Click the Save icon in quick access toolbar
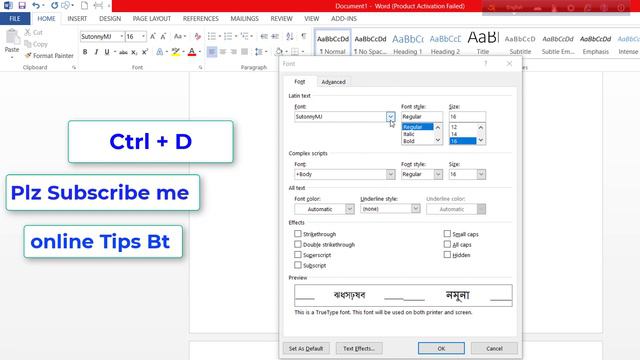This screenshot has height=360, width=640. point(22,6)
